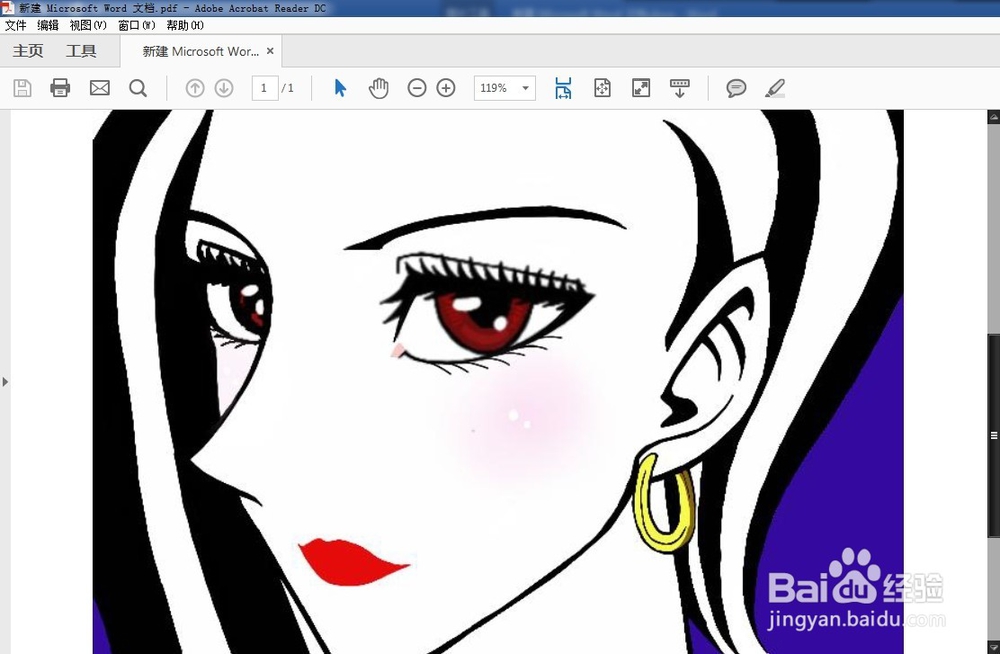Fit one full page icon

click(602, 88)
